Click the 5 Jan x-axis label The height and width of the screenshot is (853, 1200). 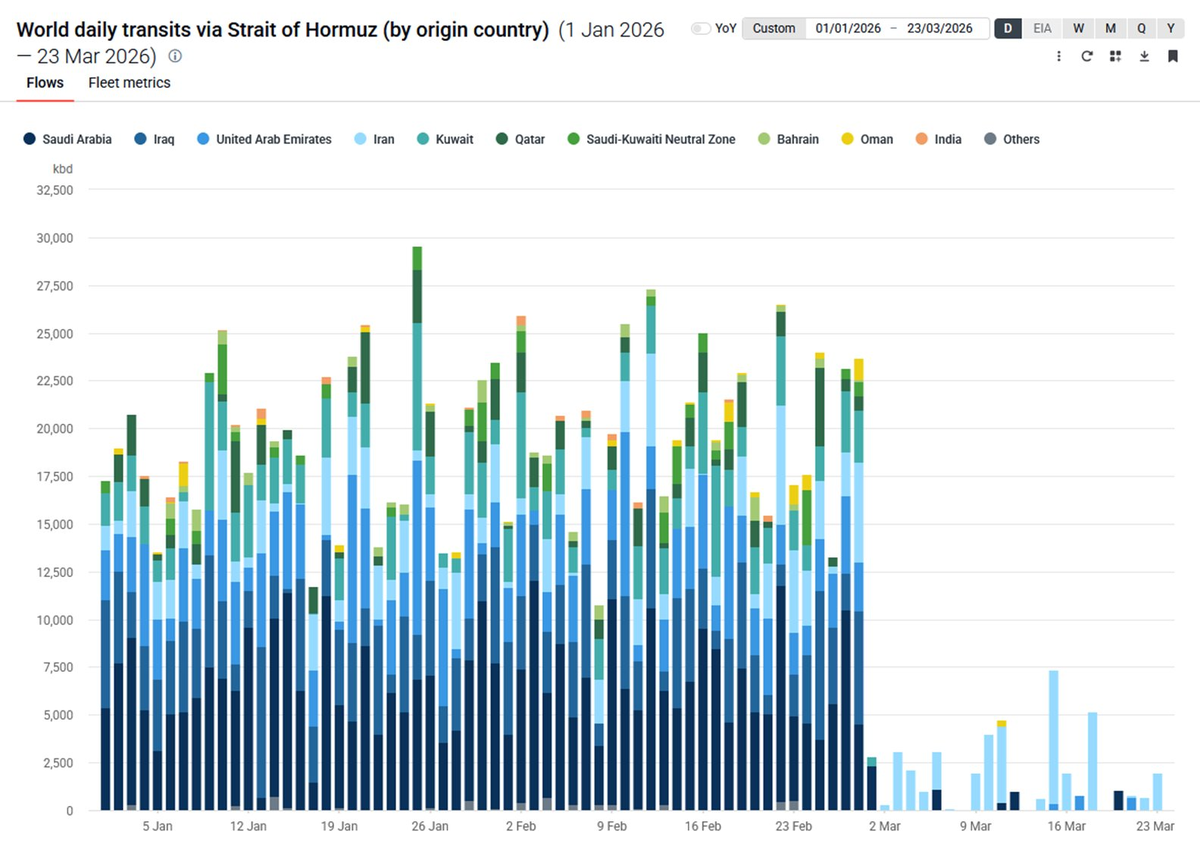[157, 827]
